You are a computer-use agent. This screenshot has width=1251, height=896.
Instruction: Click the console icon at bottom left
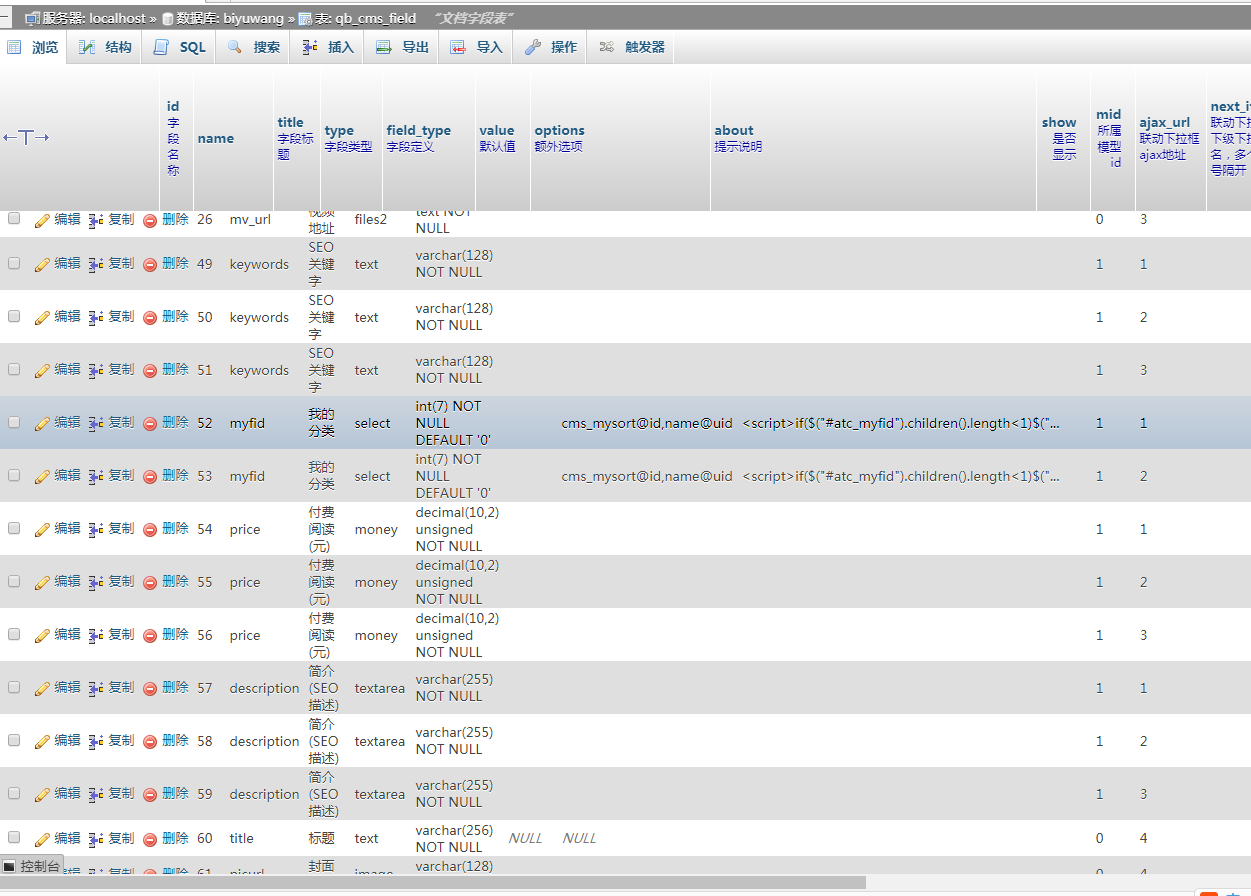coord(10,866)
